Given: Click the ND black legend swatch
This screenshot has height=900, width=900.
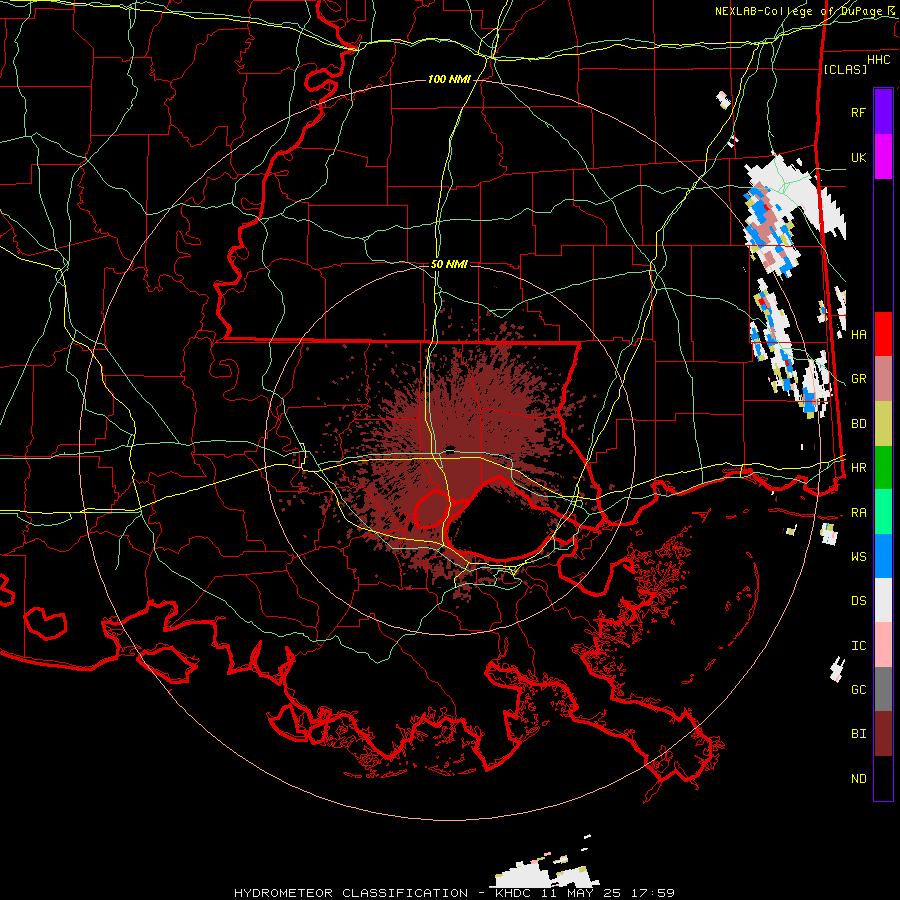Looking at the screenshot, I should click(x=883, y=778).
